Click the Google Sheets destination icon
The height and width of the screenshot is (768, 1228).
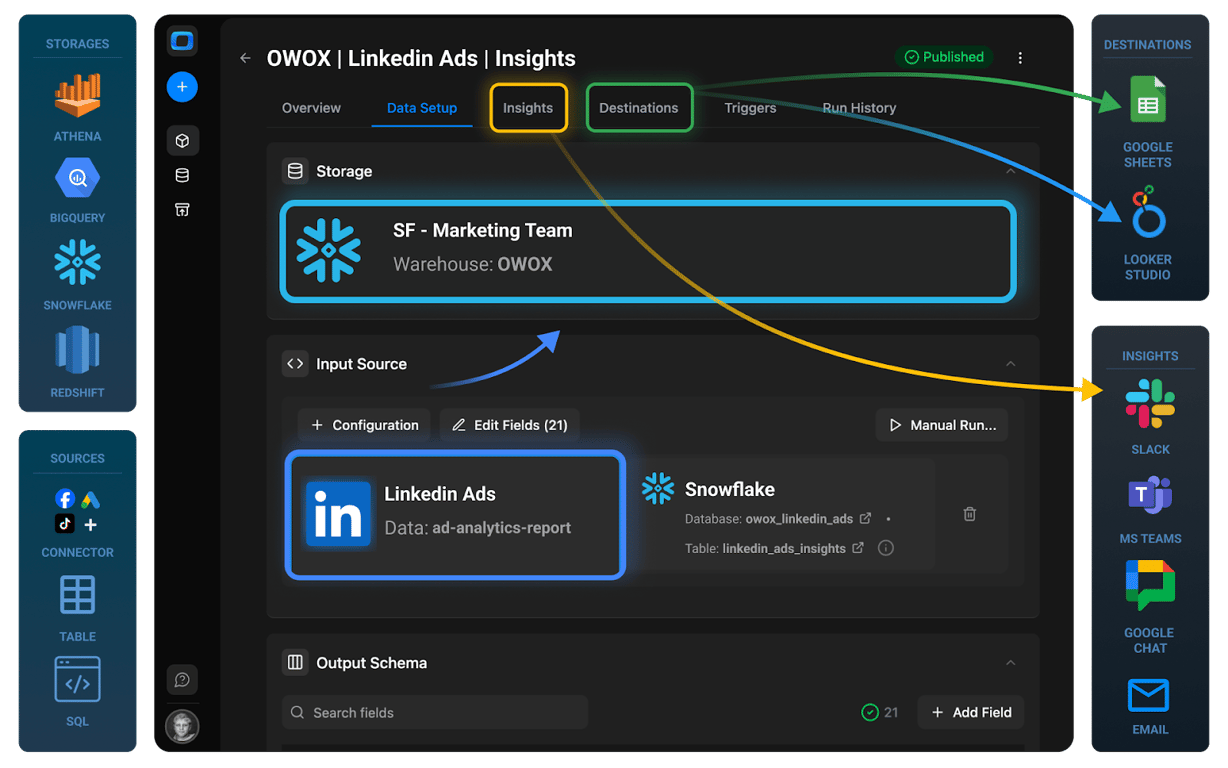[x=1147, y=101]
